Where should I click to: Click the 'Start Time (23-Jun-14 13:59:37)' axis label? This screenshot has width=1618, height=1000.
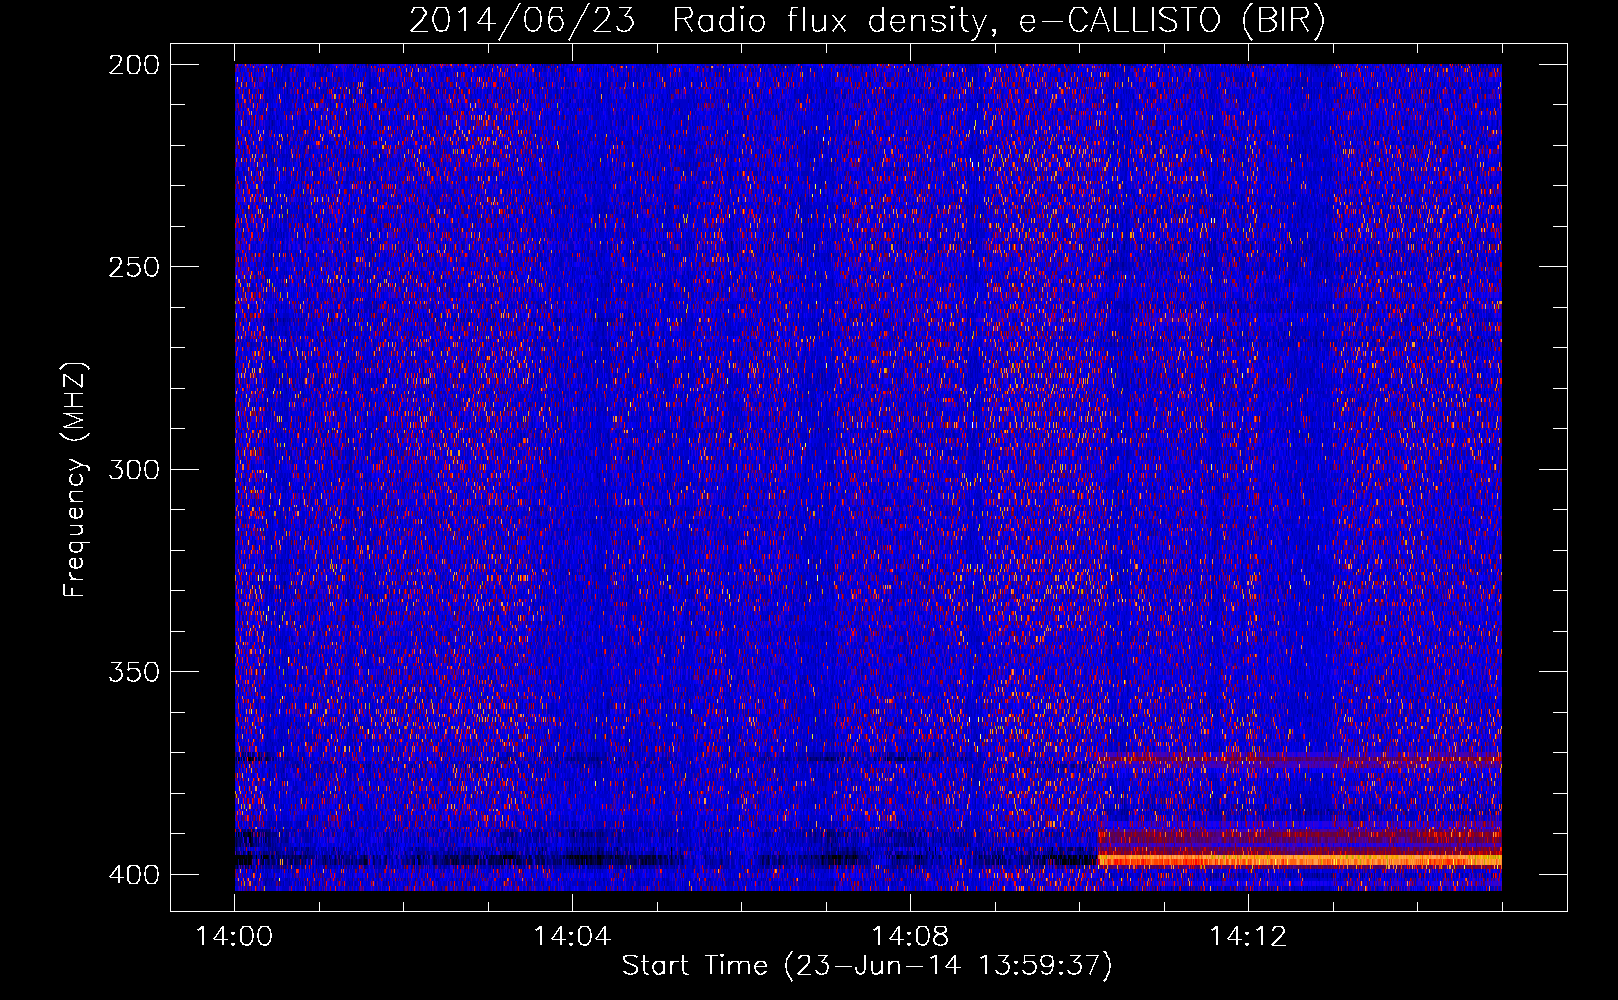(x=867, y=966)
